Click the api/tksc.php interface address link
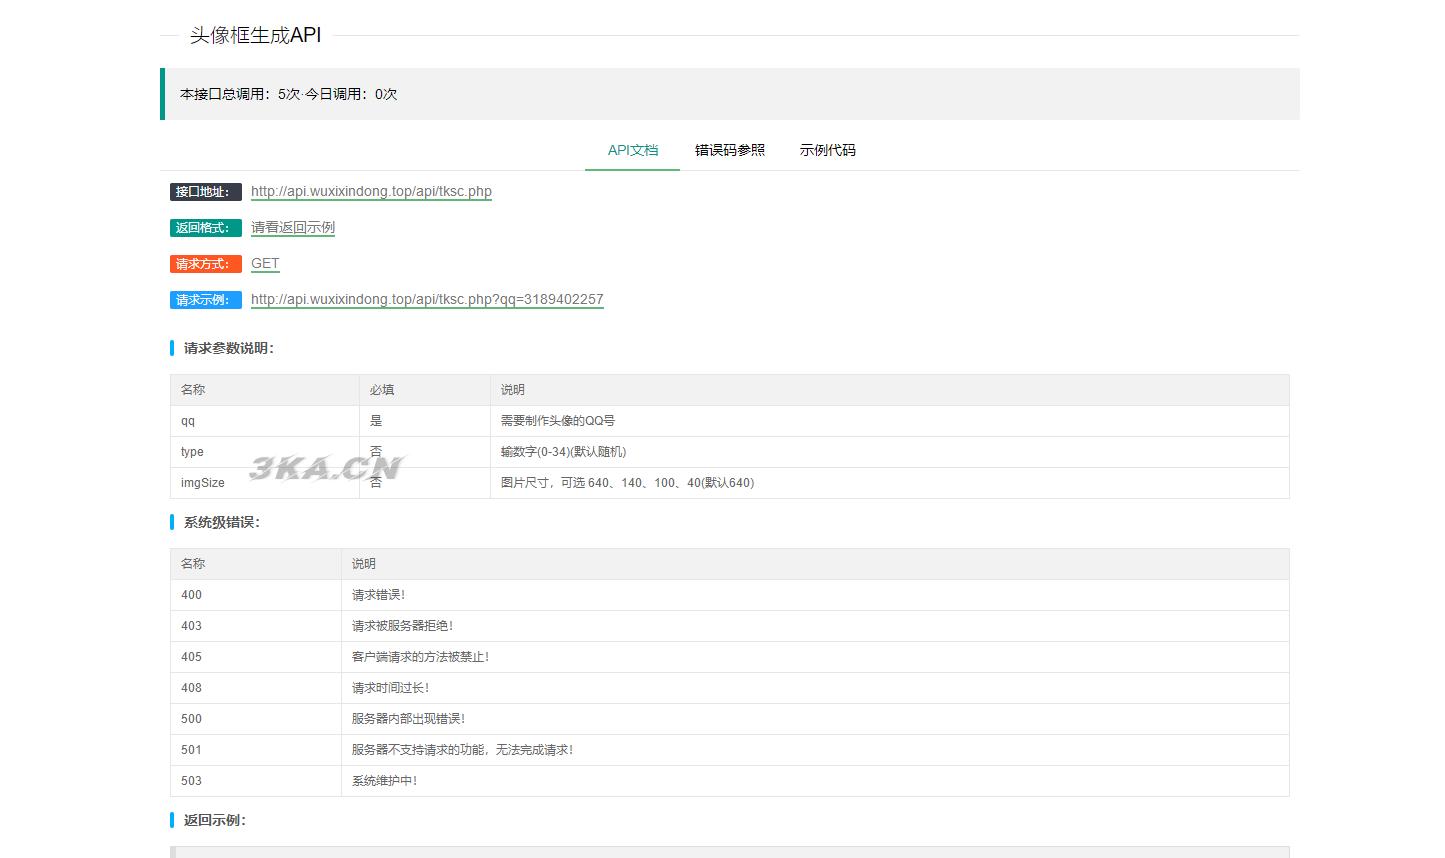This screenshot has height=858, width=1445. coord(371,191)
